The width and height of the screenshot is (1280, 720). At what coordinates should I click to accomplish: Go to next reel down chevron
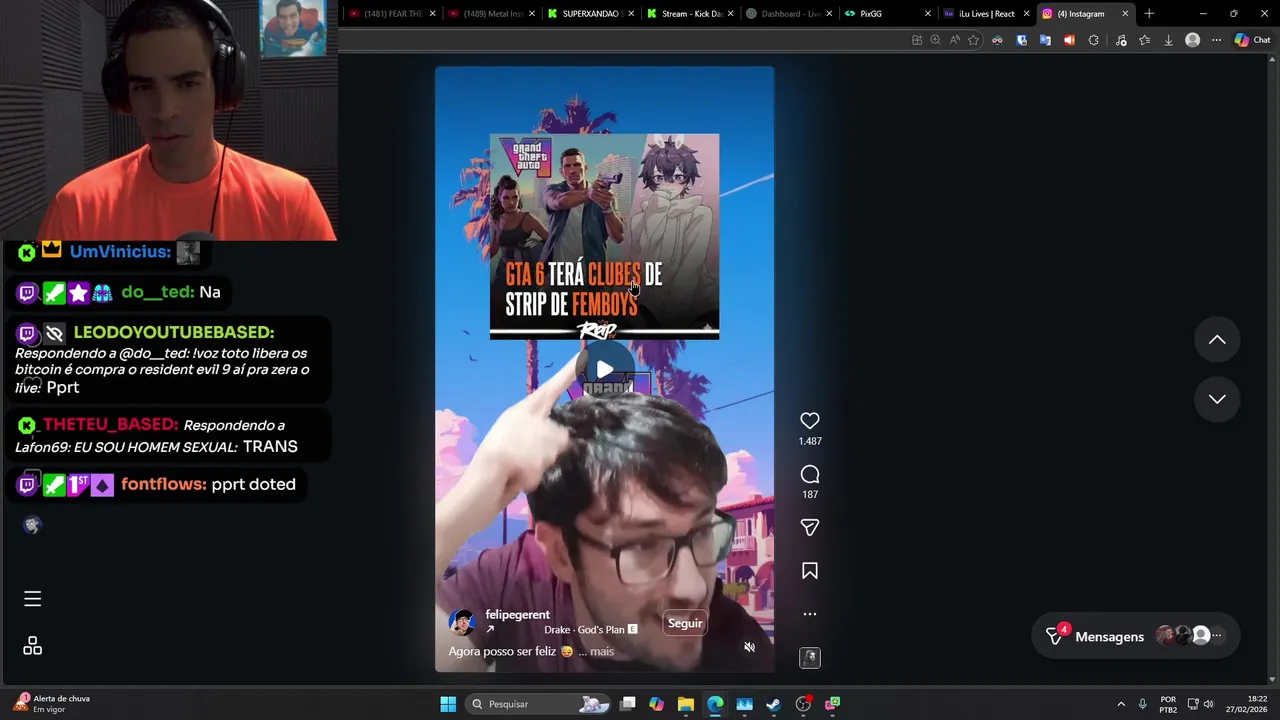coord(1217,399)
